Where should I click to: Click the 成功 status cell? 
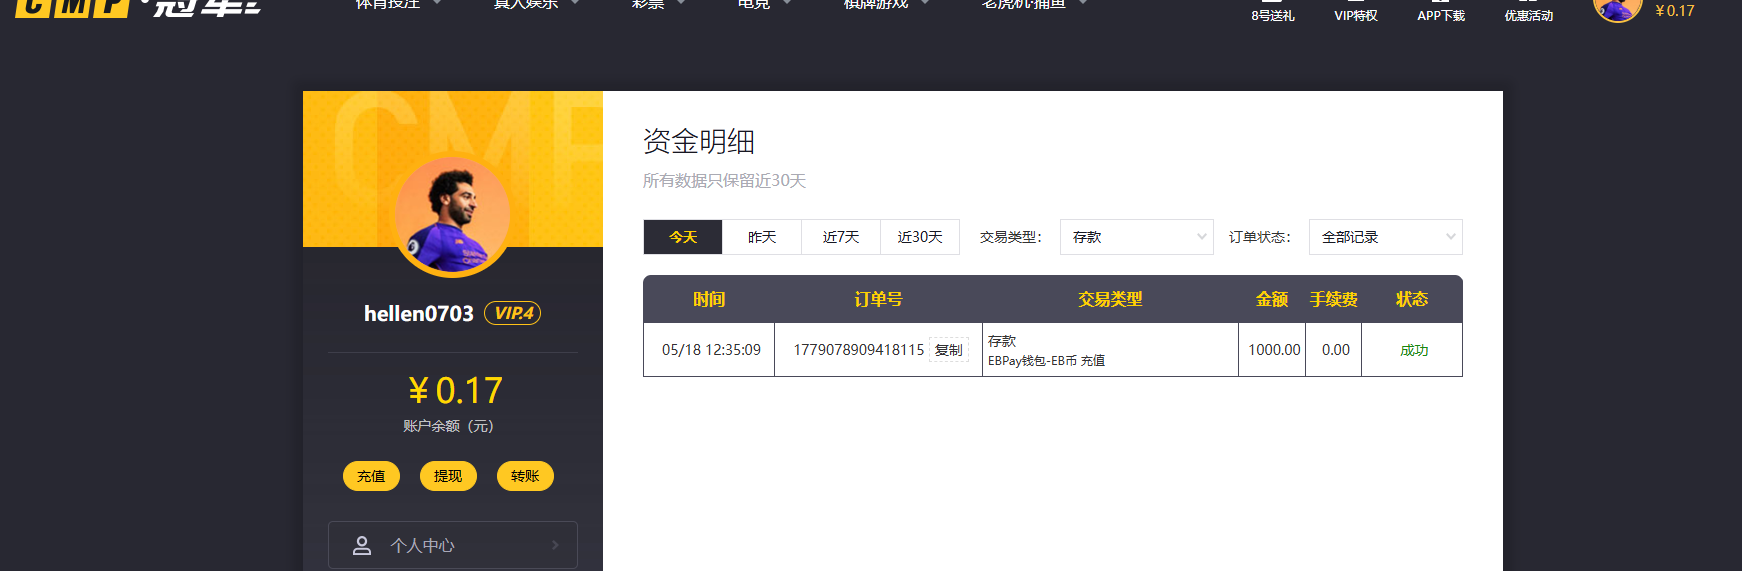click(x=1414, y=350)
